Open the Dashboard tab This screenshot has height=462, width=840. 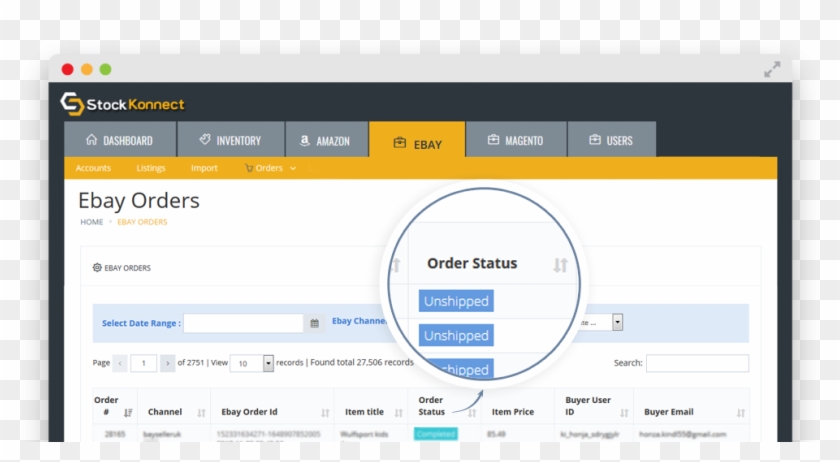tap(120, 140)
